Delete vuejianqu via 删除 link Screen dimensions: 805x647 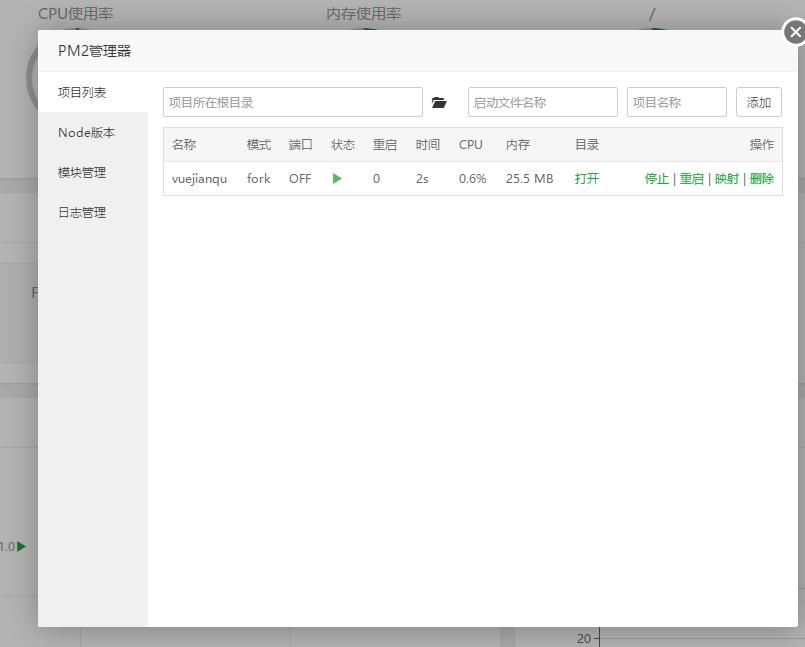click(x=762, y=179)
